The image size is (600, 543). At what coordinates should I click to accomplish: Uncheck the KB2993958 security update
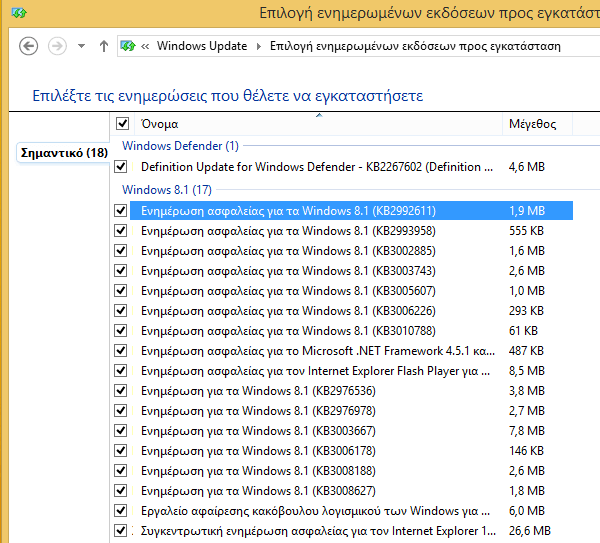click(x=121, y=230)
